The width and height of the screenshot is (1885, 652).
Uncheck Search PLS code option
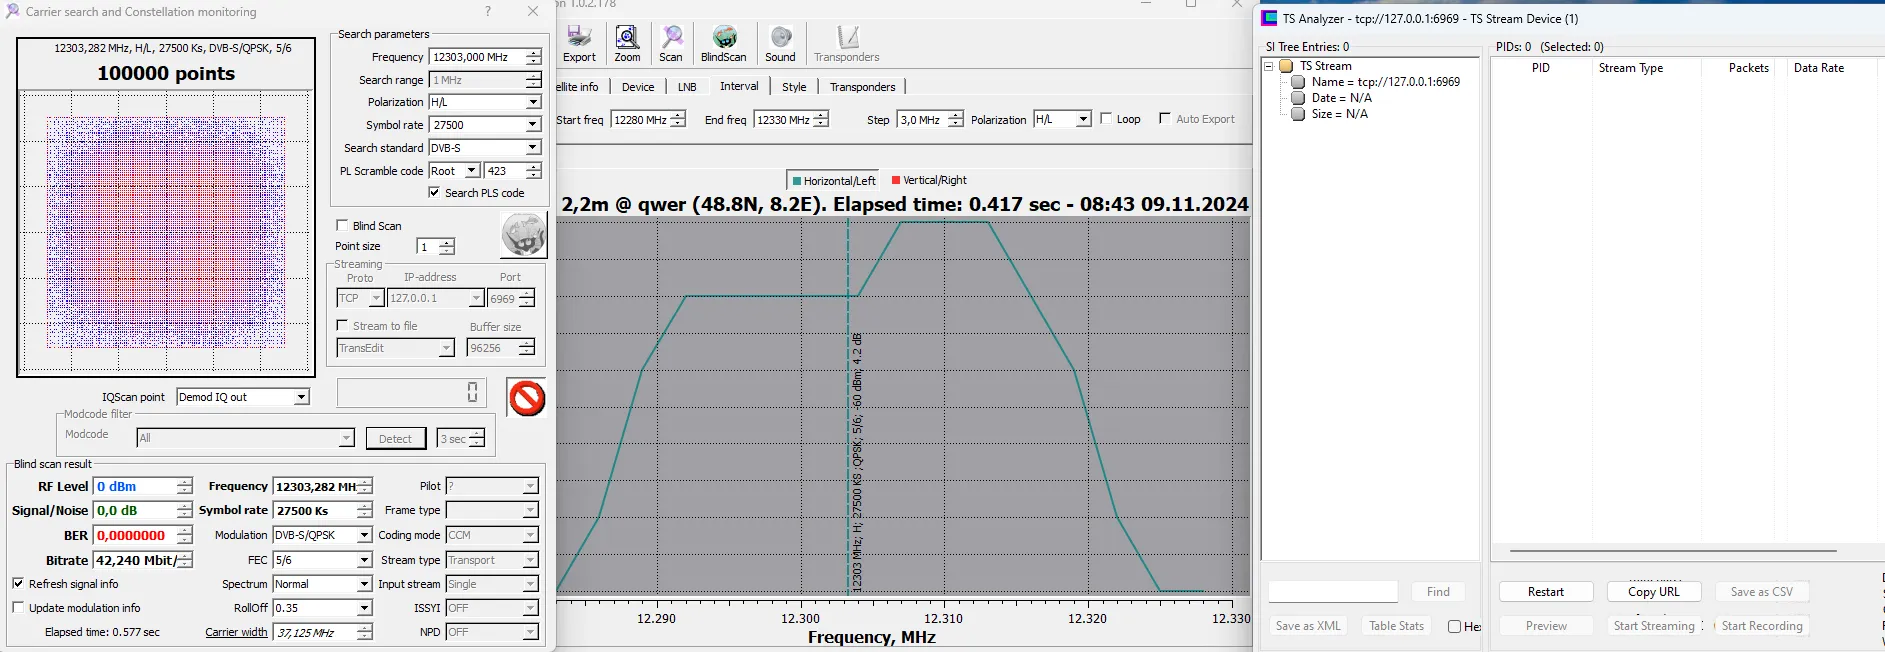tap(434, 193)
